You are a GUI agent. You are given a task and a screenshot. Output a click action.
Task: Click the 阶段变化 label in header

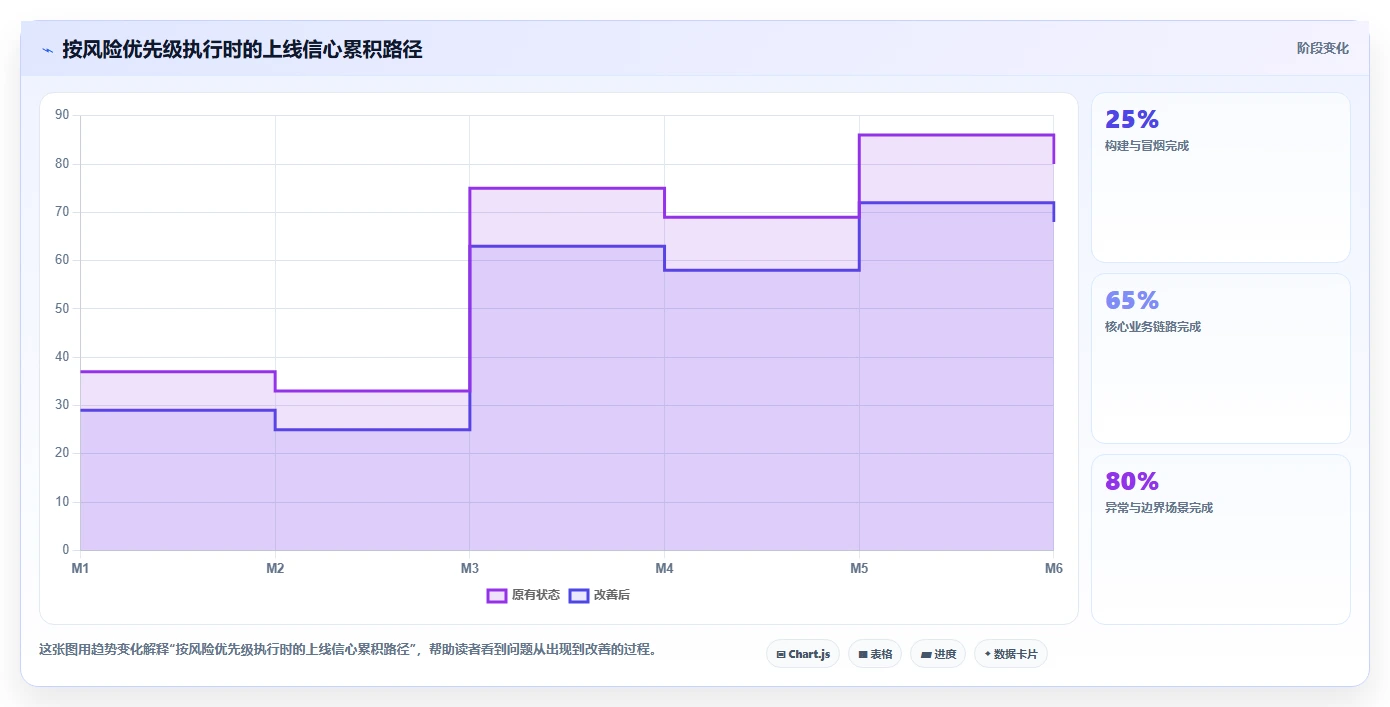[x=1323, y=48]
